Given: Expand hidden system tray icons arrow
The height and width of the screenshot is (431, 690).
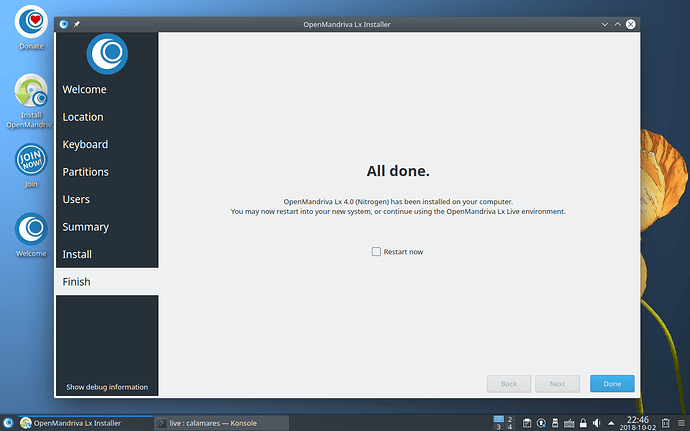Looking at the screenshot, I should 611,423.
